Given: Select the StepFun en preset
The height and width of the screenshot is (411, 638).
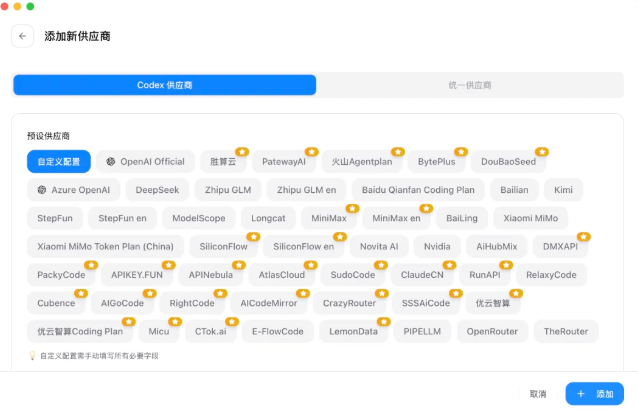Looking at the screenshot, I should click(x=122, y=218).
